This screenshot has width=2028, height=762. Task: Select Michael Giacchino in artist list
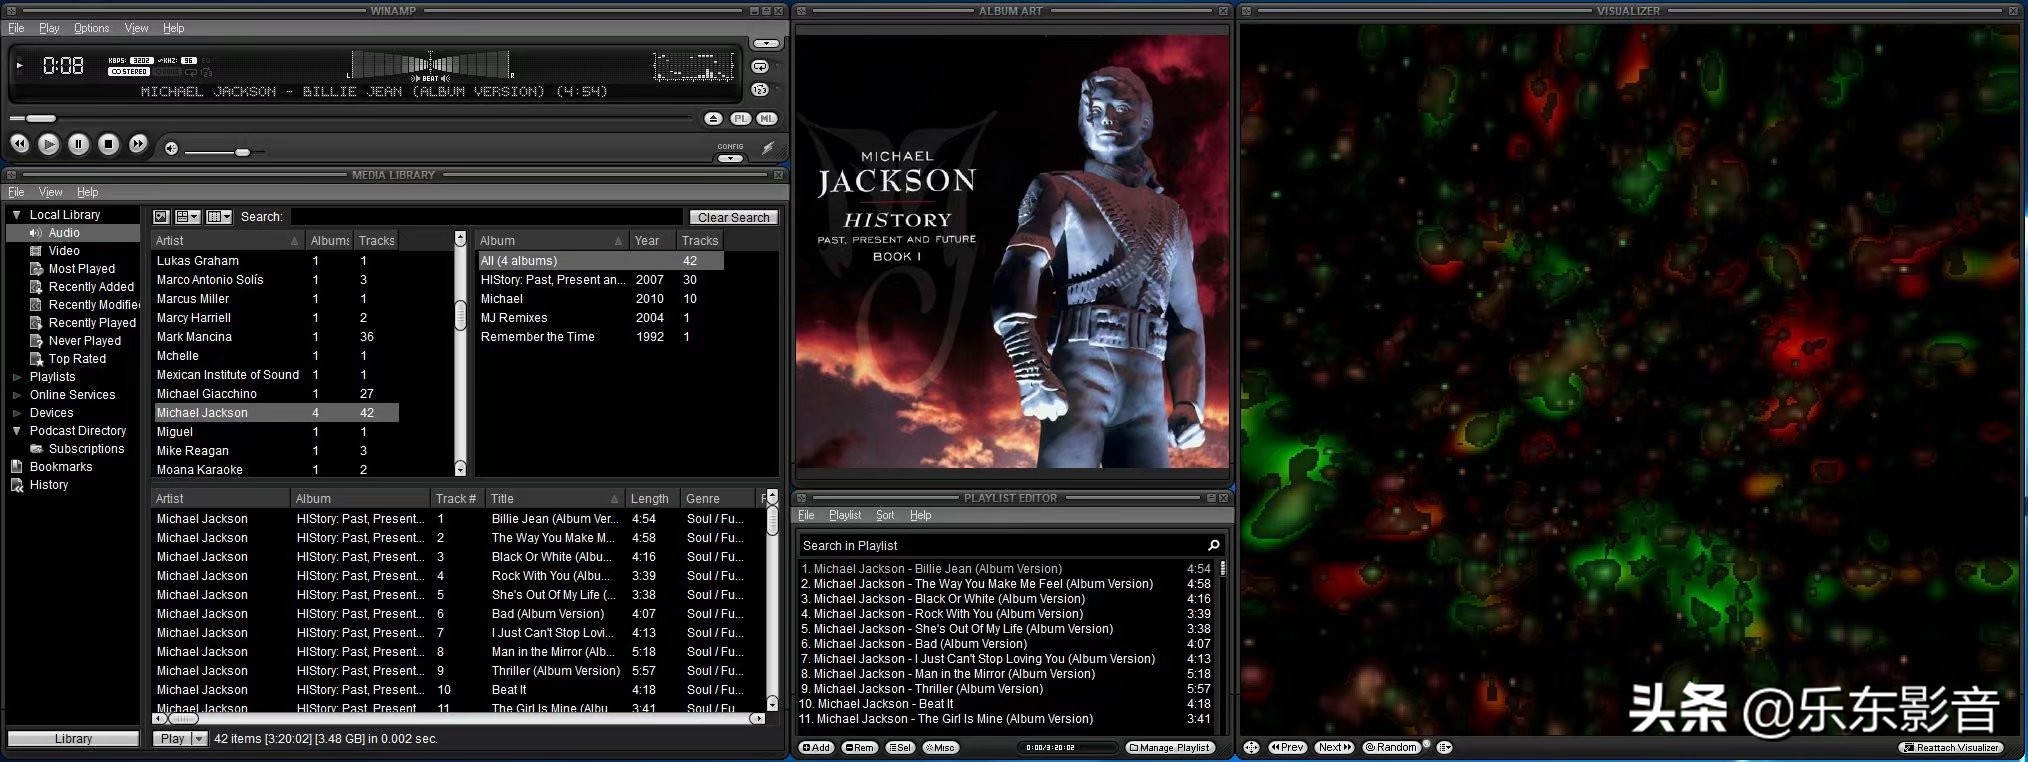275,394
